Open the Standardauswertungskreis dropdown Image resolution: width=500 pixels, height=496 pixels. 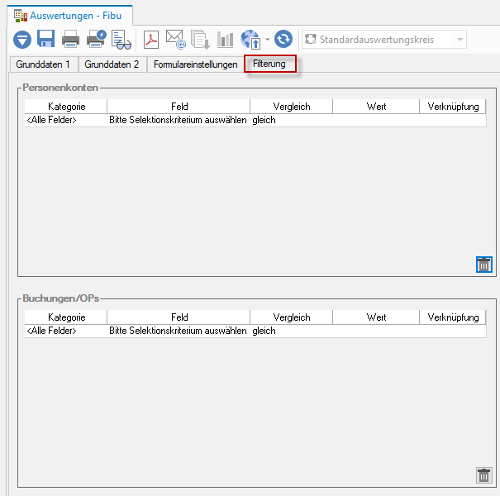[384, 39]
